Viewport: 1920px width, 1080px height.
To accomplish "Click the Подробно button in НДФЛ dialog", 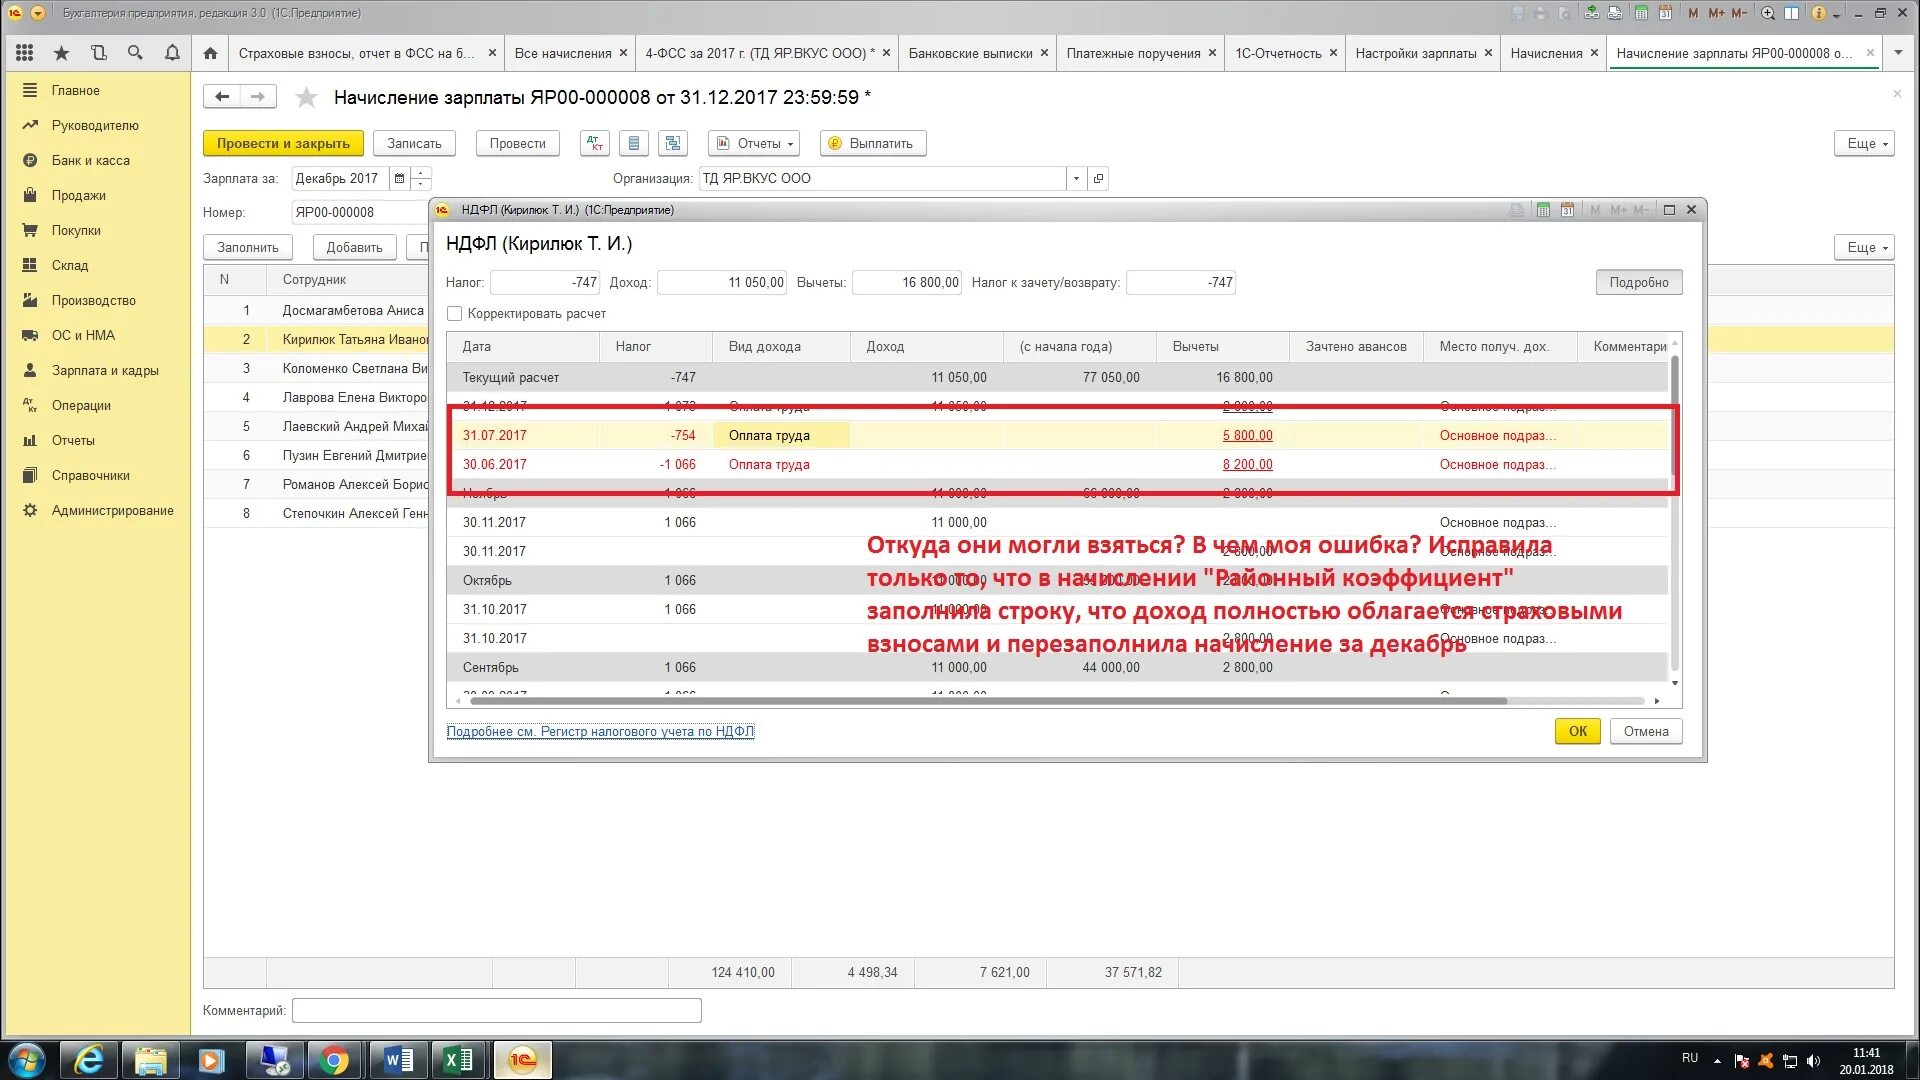I will 1639,282.
